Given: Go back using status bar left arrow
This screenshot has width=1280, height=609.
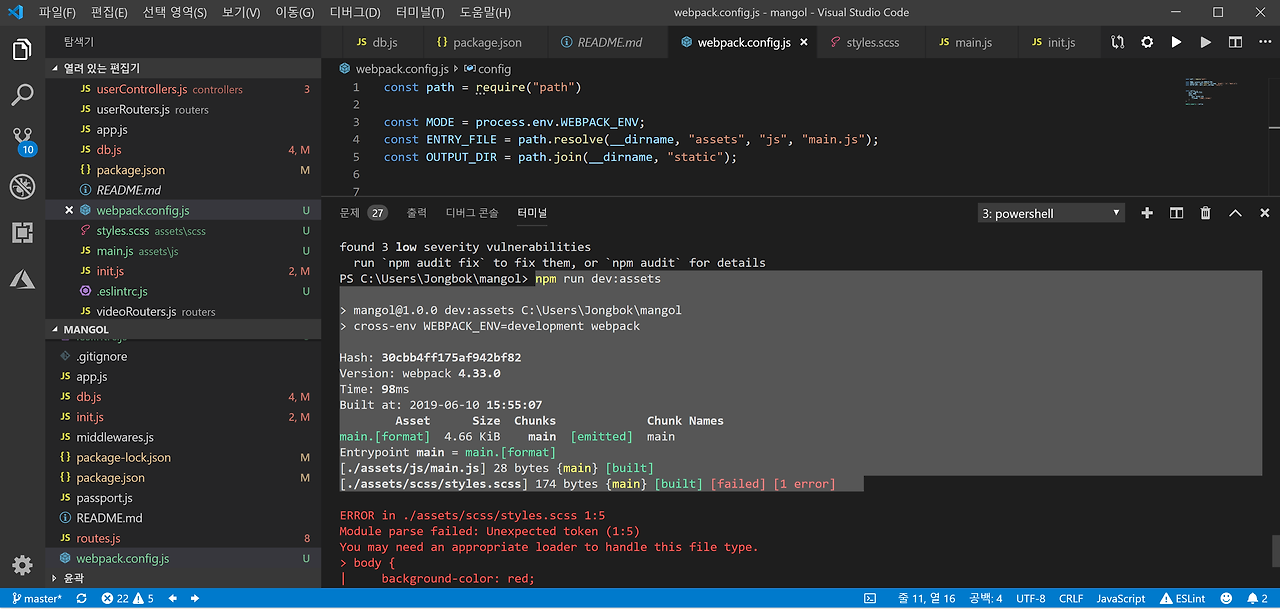Looking at the screenshot, I should (173, 598).
